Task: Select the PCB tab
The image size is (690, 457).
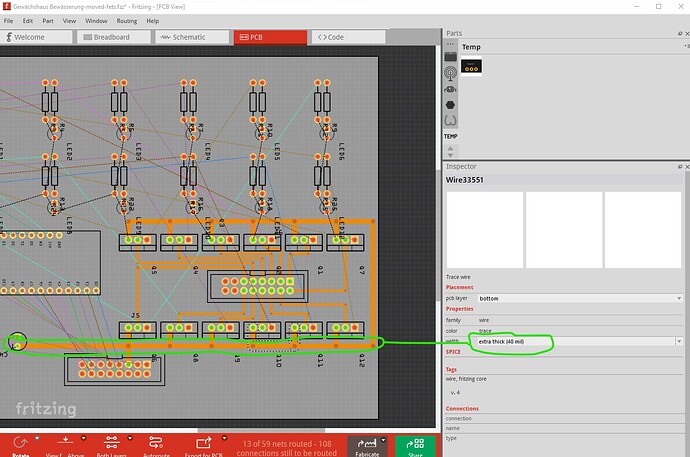Action: [270, 37]
